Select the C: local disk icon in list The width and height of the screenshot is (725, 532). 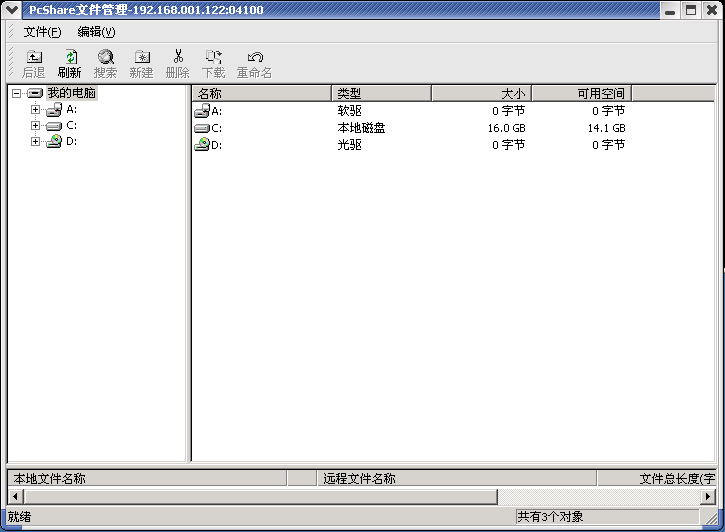(x=202, y=128)
